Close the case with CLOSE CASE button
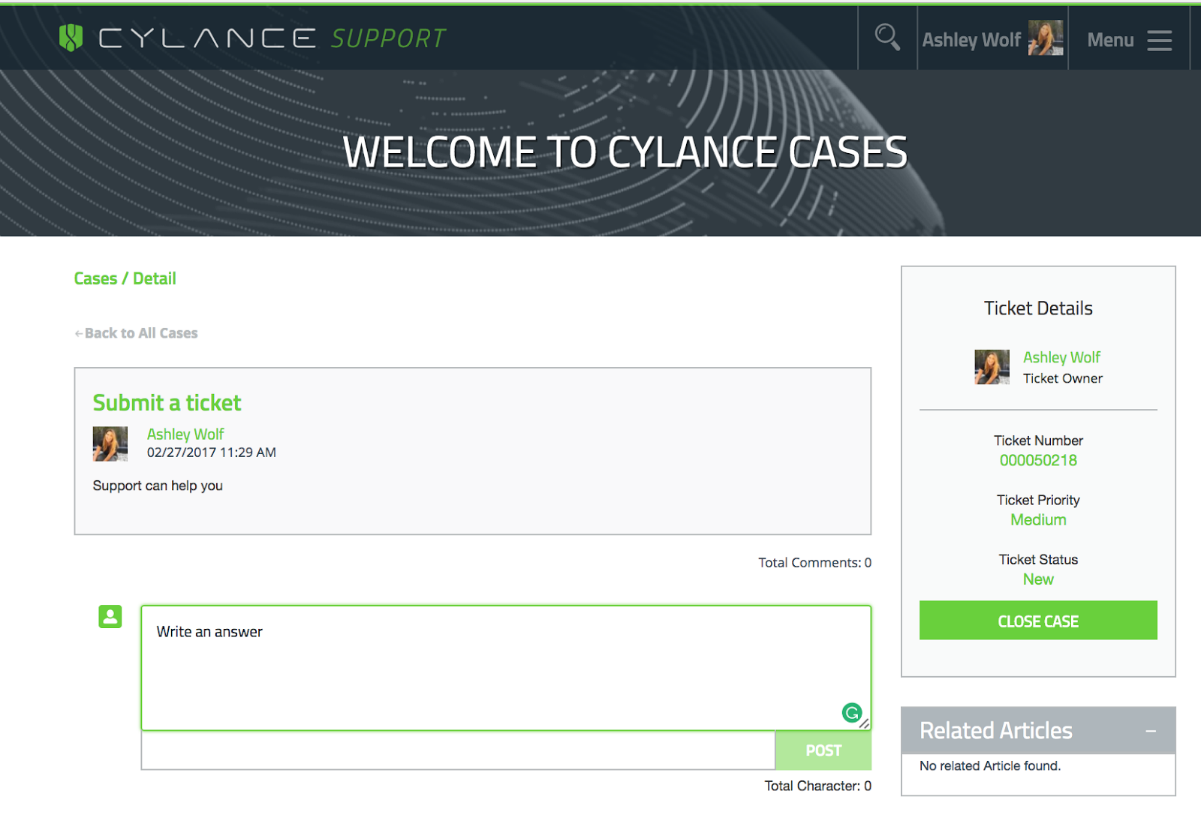The image size is (1201, 824). click(x=1038, y=621)
